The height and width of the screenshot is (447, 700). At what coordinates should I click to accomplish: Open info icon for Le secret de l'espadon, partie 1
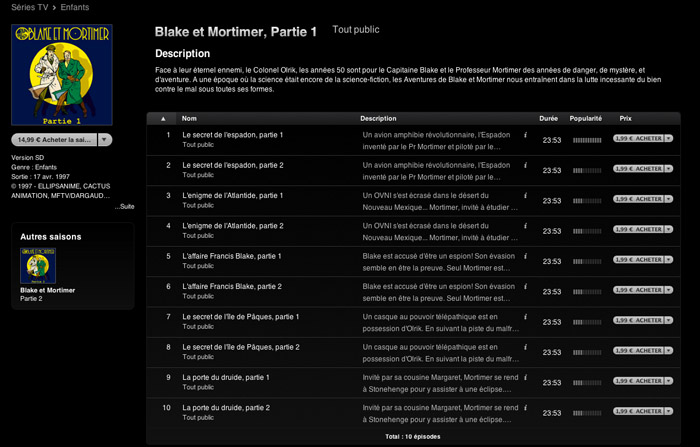(525, 135)
